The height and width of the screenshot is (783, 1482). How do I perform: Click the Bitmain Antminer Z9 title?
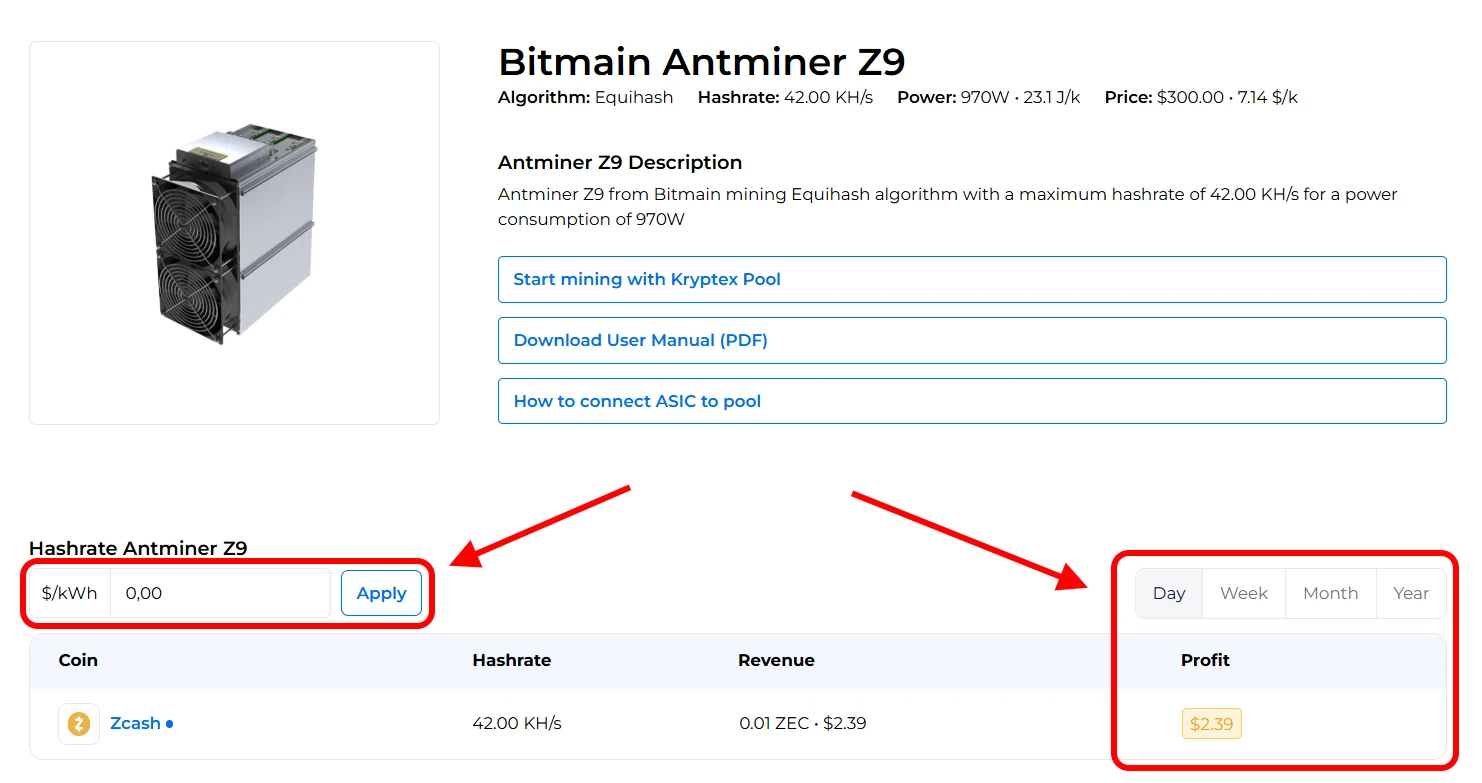[x=701, y=62]
